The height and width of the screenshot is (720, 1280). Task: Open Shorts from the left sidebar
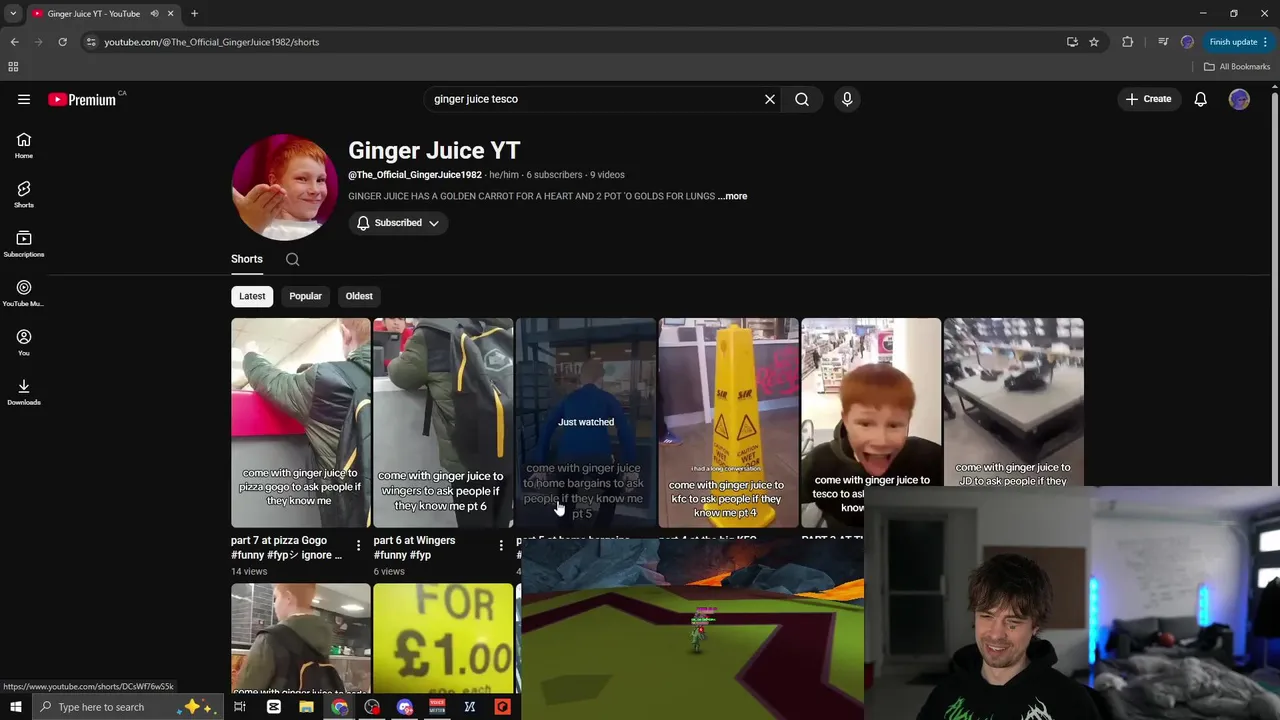tap(24, 195)
